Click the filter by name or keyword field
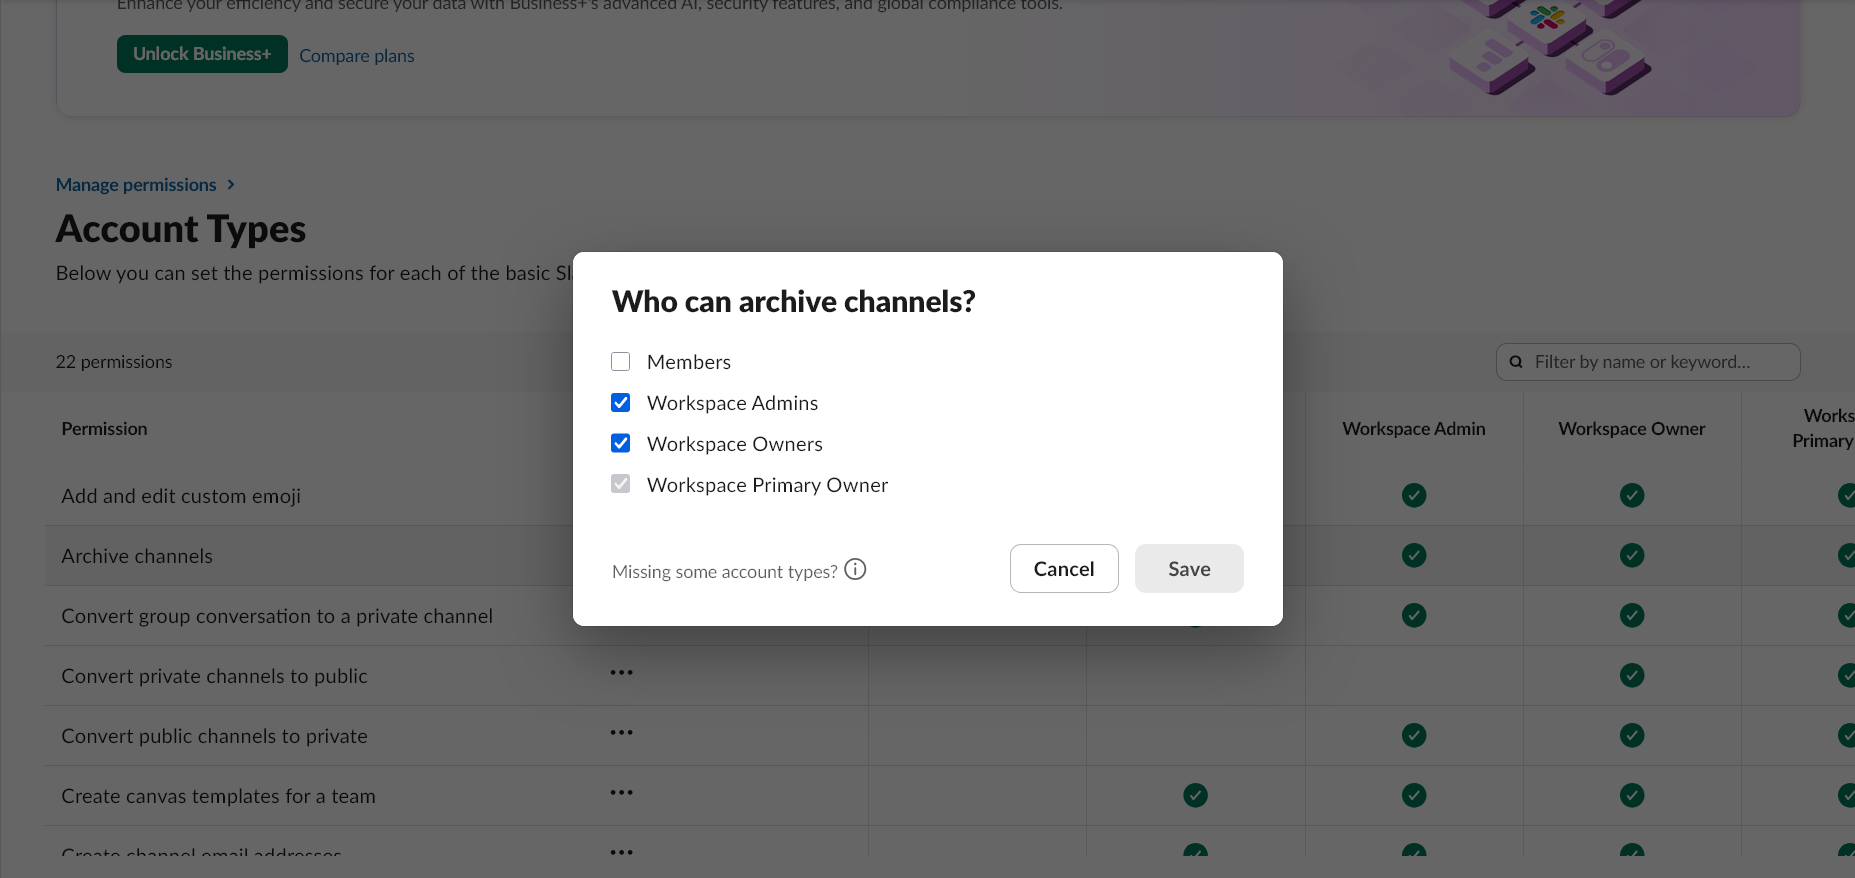This screenshot has height=878, width=1855. pyautogui.click(x=1660, y=362)
